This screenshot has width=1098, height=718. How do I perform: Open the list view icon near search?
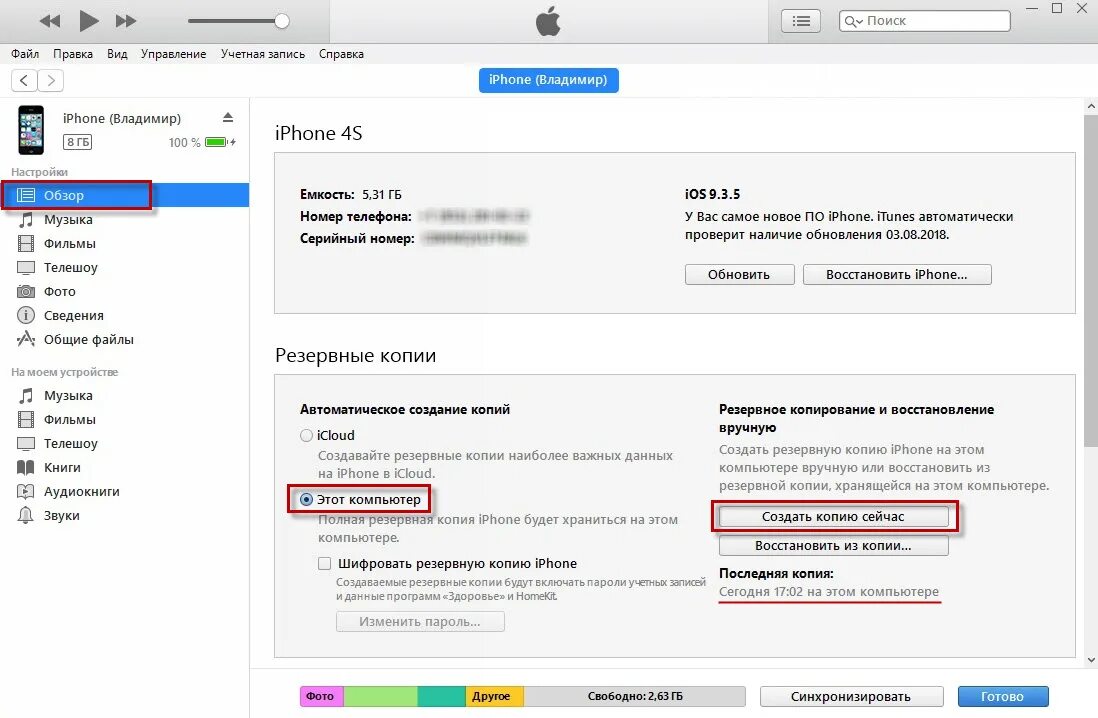click(801, 21)
